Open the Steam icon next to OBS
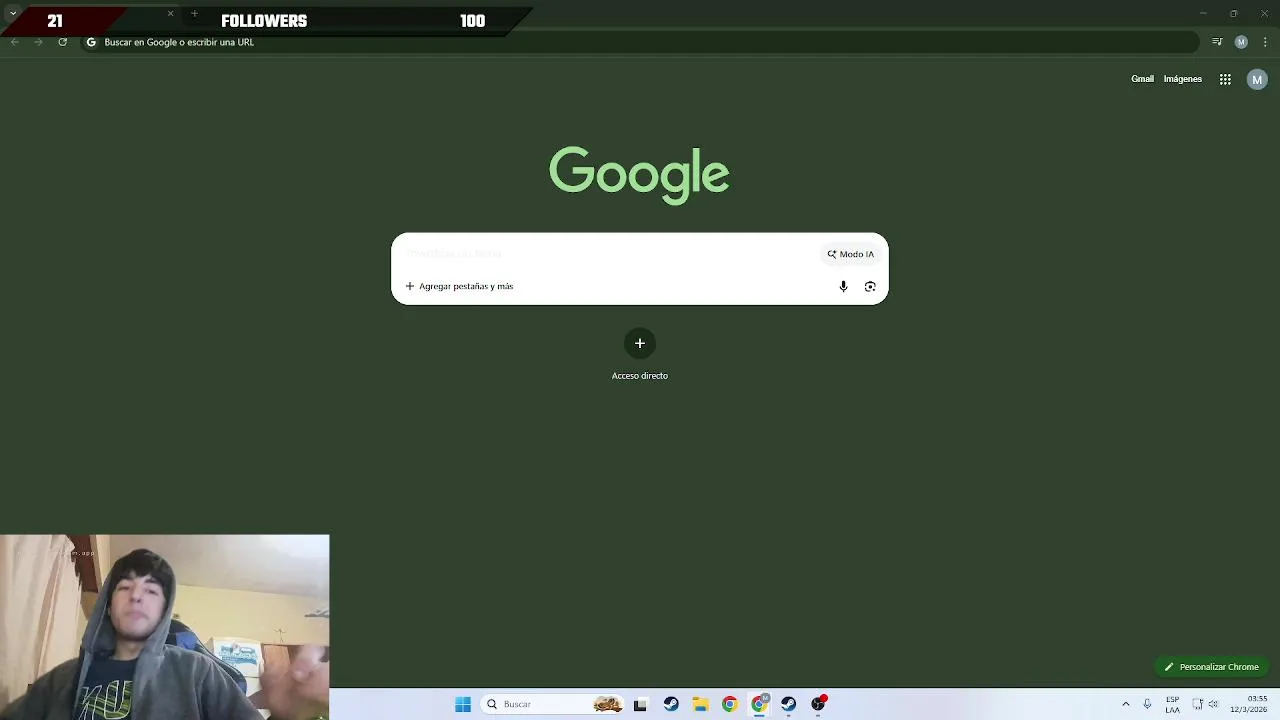Image resolution: width=1280 pixels, height=720 pixels. [789, 704]
